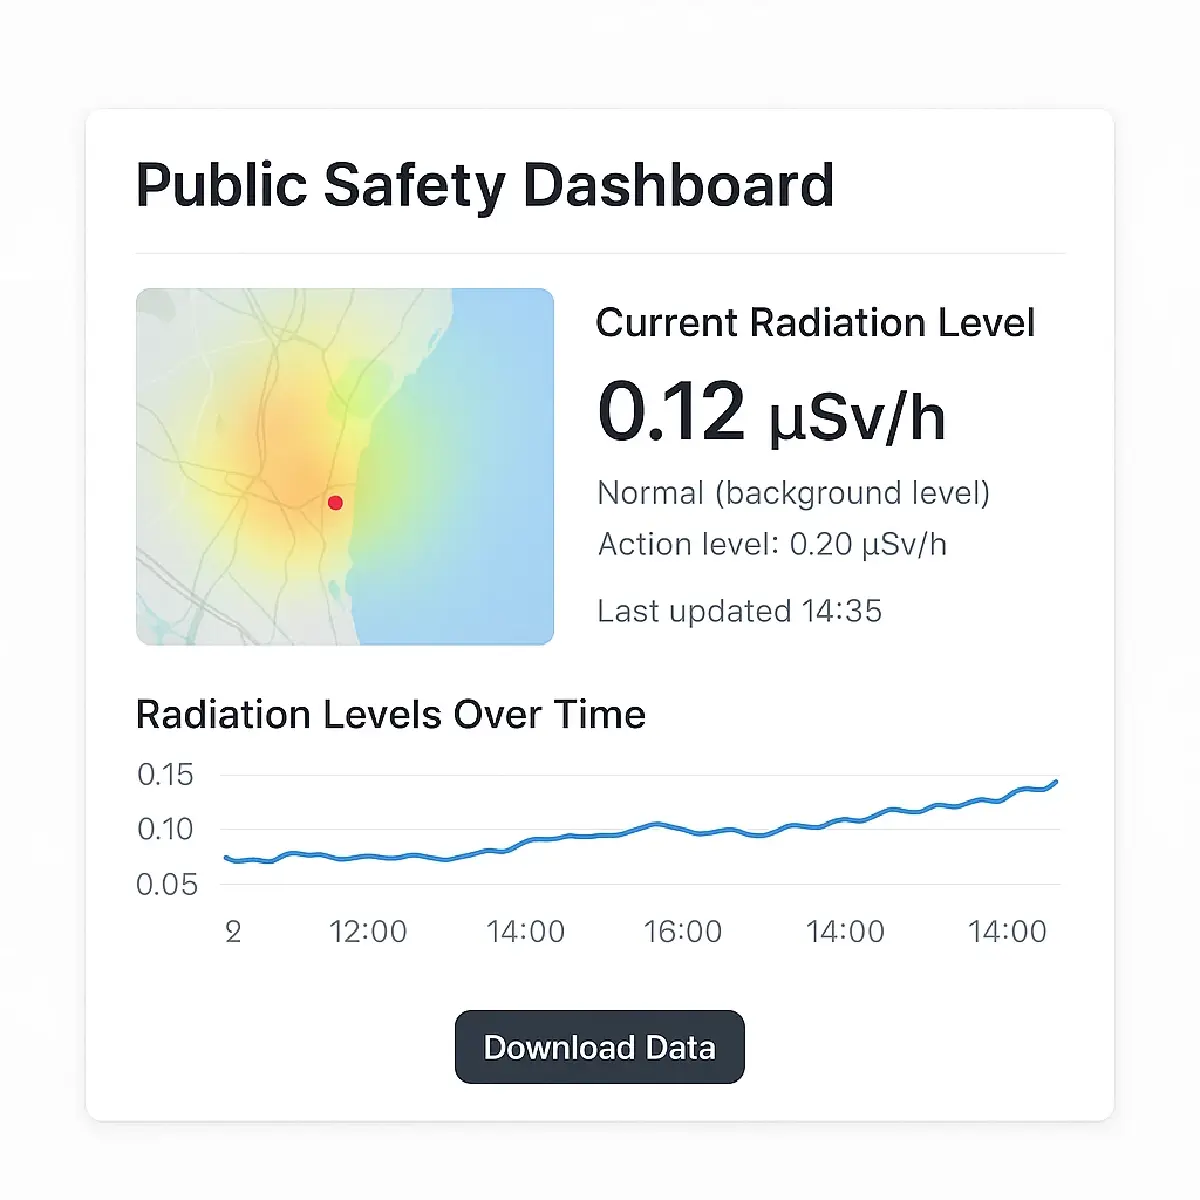Click the Radiation Levels Over Time heading

[x=390, y=714]
